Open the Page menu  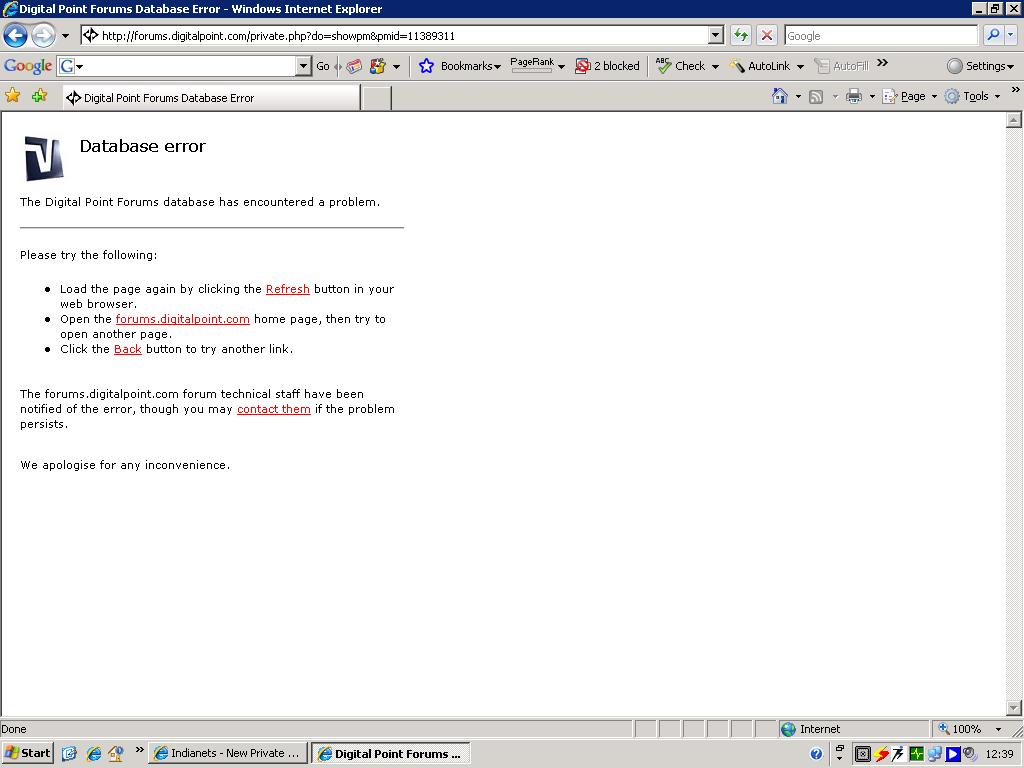point(910,97)
